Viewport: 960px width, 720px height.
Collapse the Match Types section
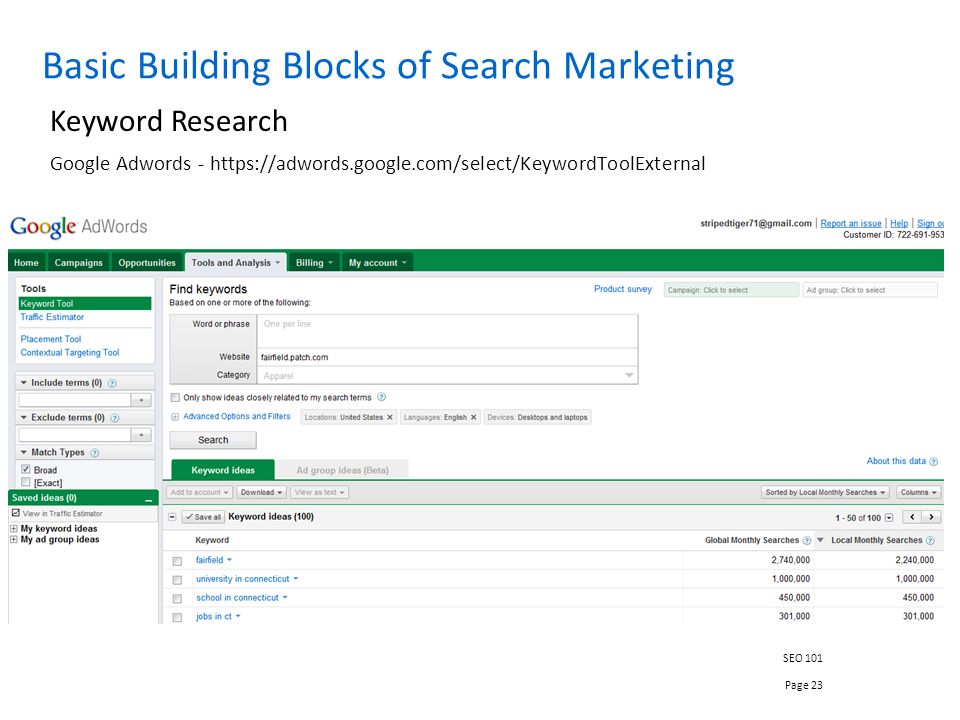pyautogui.click(x=24, y=452)
